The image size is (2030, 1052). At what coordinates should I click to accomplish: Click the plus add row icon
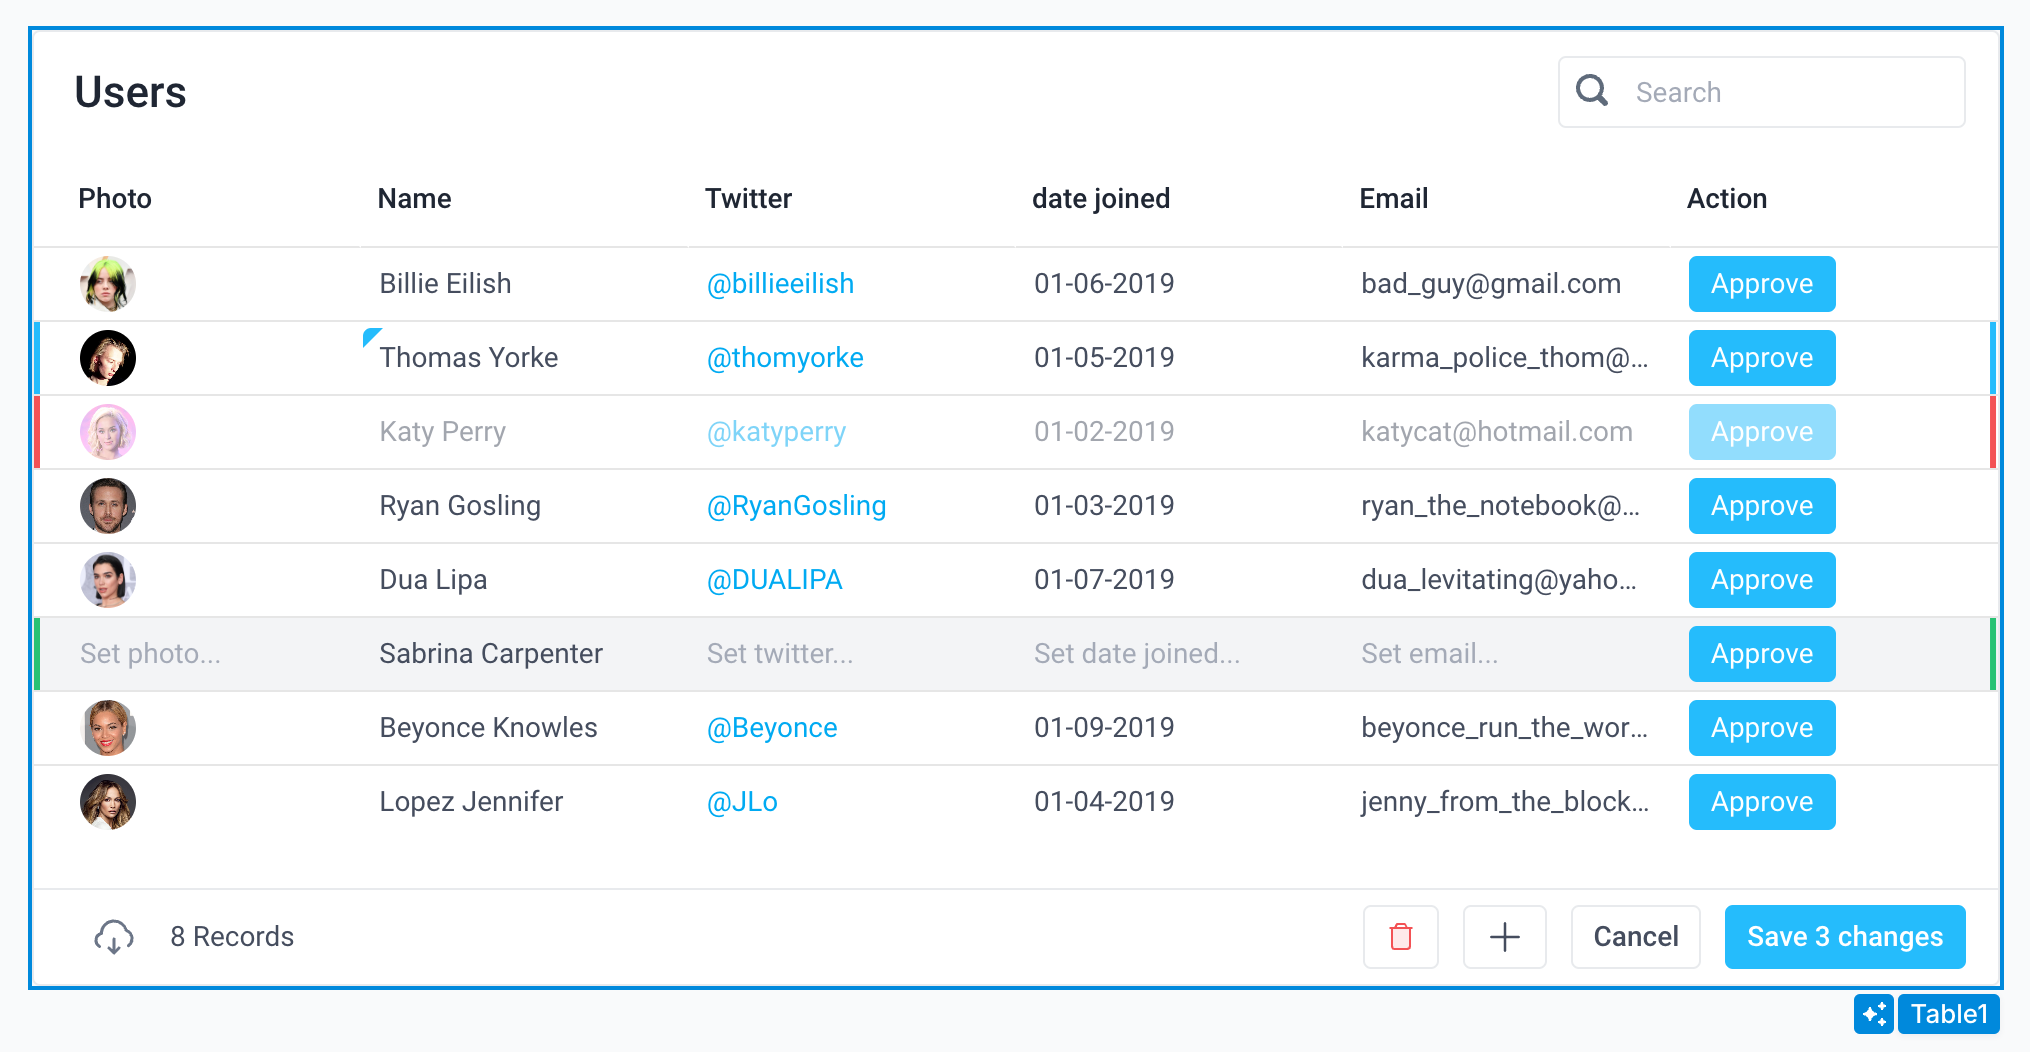(1504, 937)
